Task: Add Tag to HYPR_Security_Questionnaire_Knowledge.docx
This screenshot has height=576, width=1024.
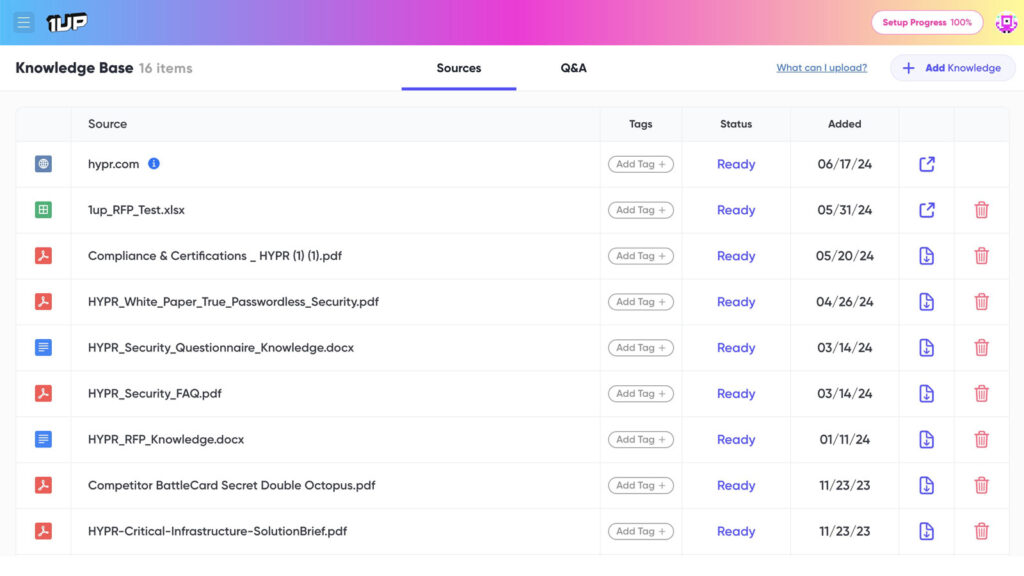Action: click(x=641, y=347)
